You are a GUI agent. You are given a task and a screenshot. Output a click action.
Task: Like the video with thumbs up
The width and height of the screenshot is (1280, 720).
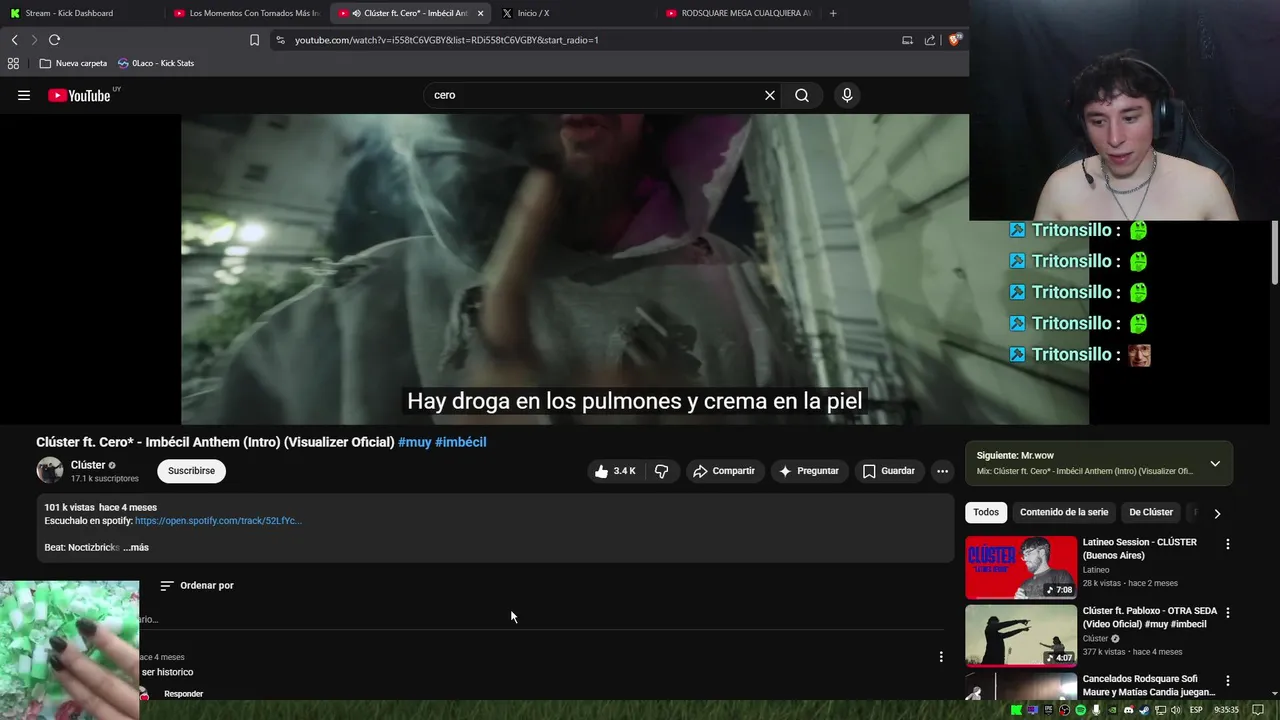615,471
